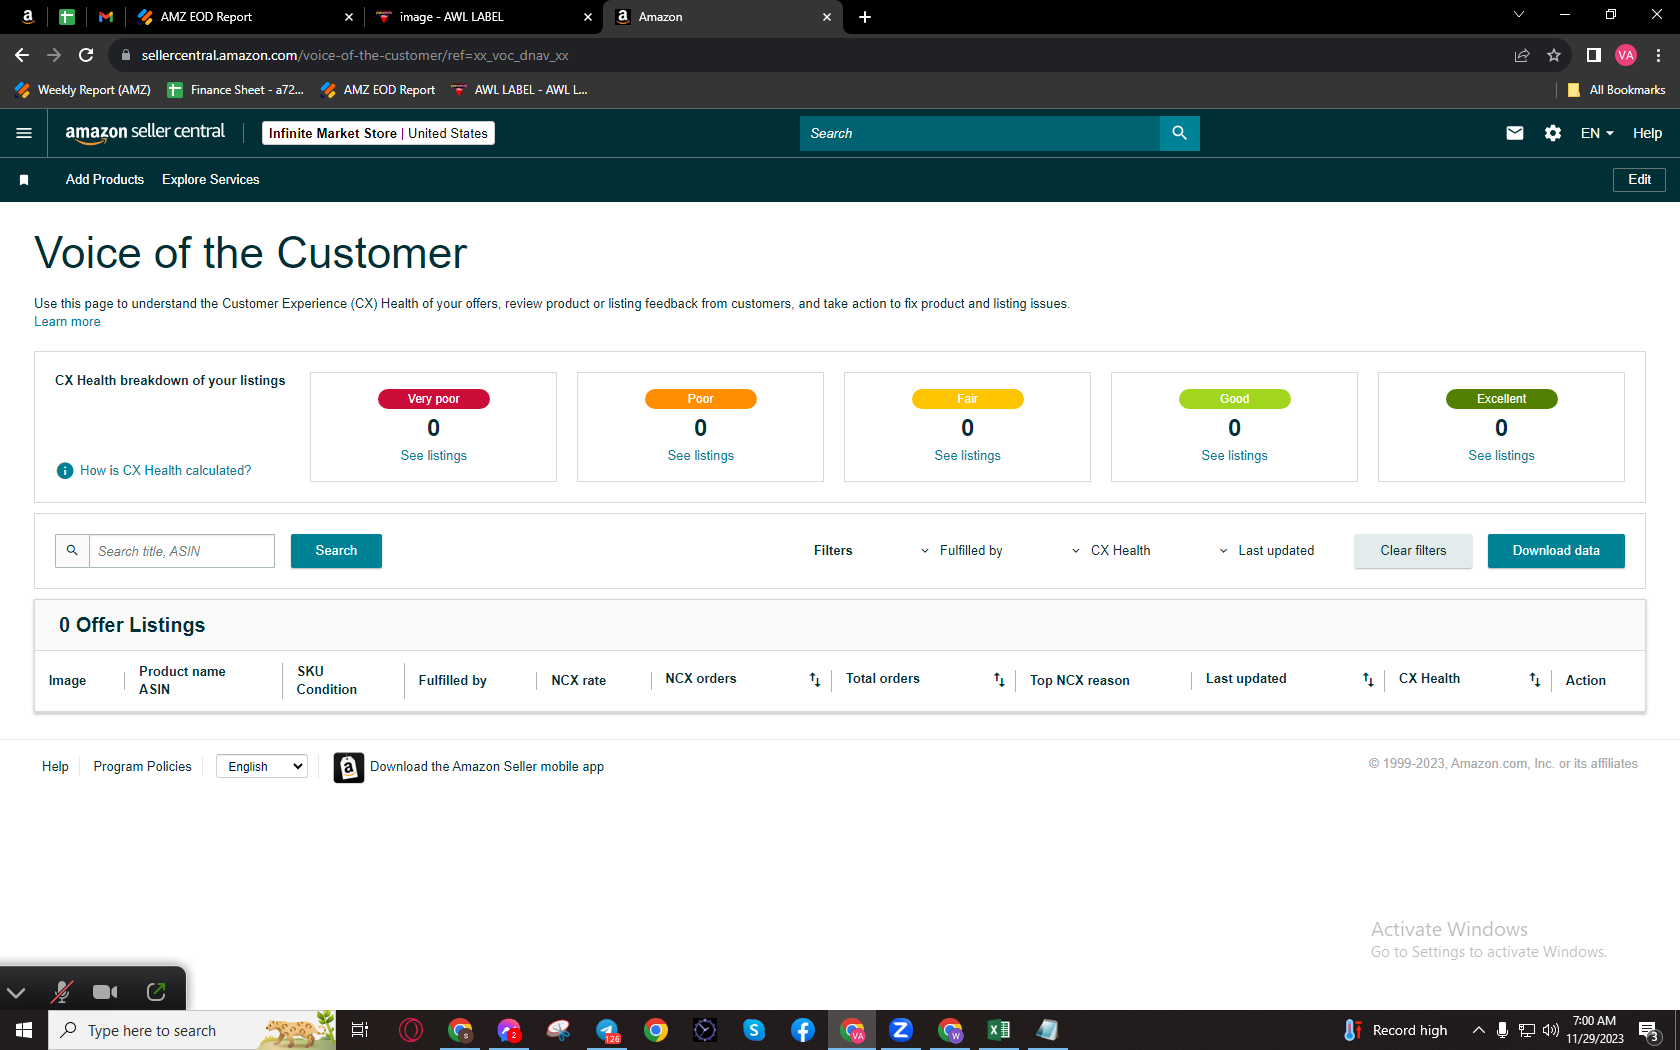Click the Download data button
Screen dimensions: 1680x1050
(1556, 551)
